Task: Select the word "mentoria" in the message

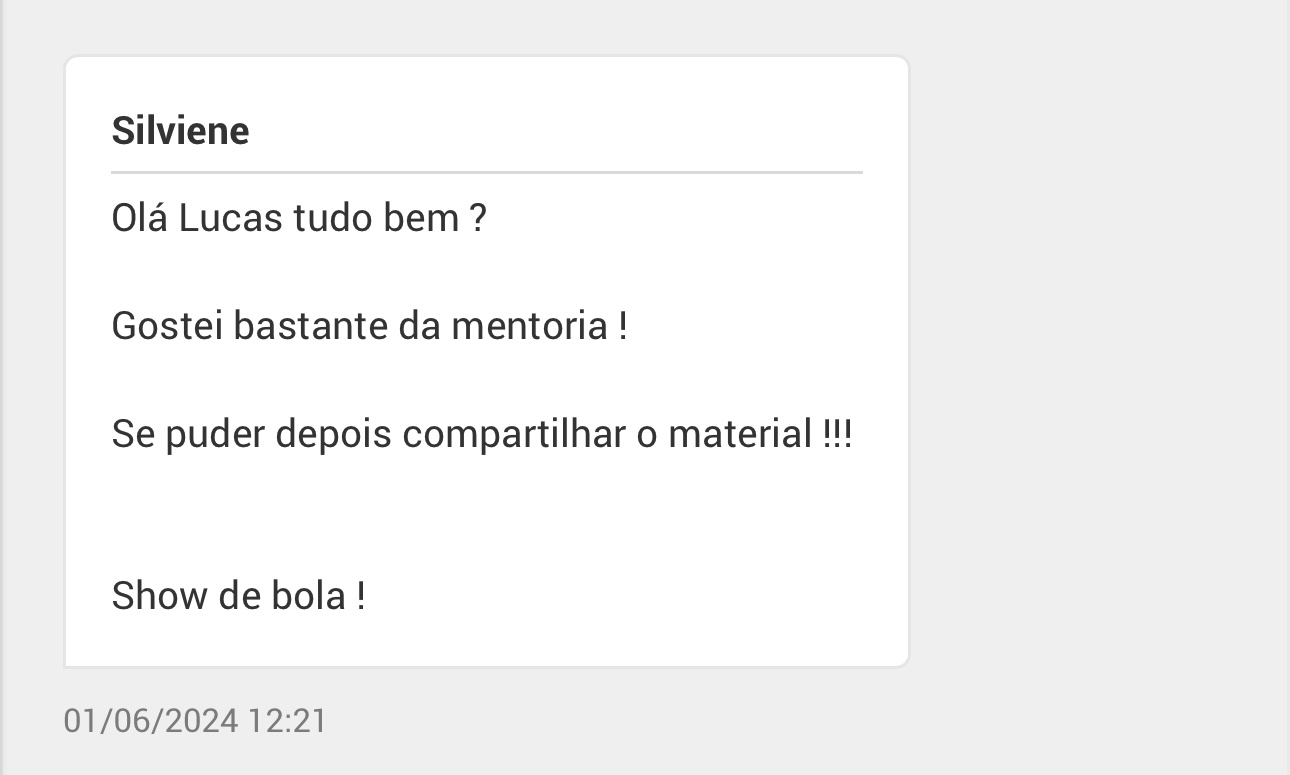Action: point(529,326)
